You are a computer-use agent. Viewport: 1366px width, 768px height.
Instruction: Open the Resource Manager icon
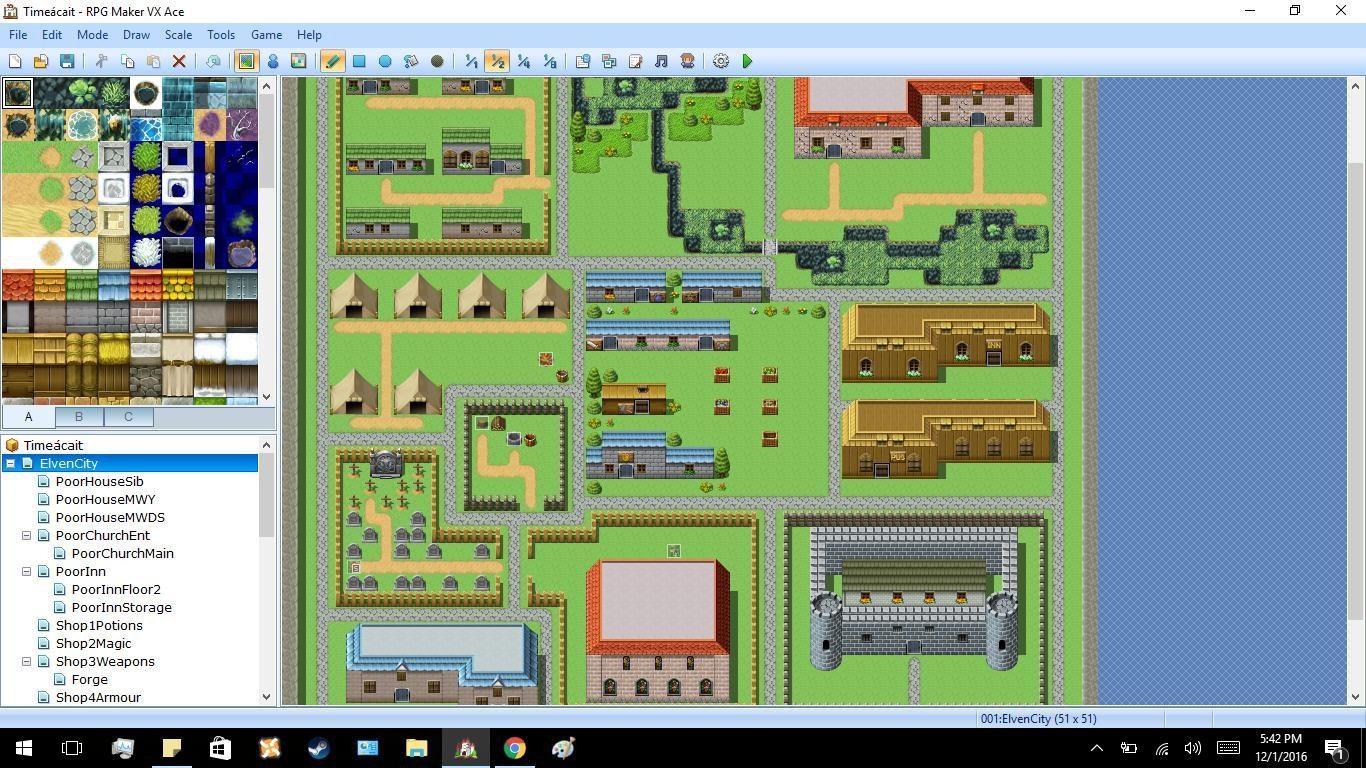(x=609, y=61)
